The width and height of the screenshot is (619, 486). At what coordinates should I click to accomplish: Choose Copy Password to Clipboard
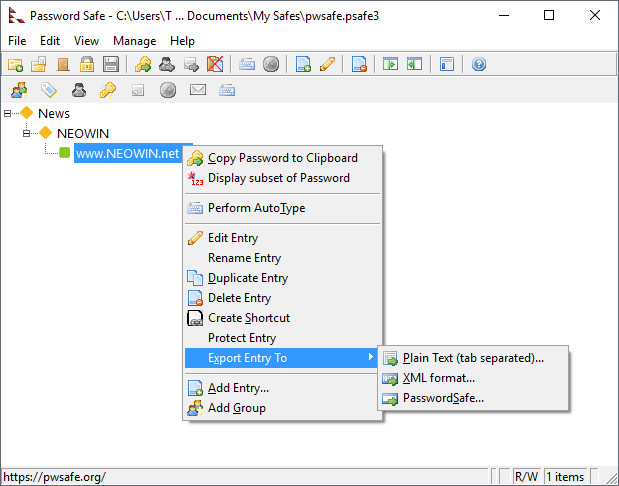pos(282,158)
